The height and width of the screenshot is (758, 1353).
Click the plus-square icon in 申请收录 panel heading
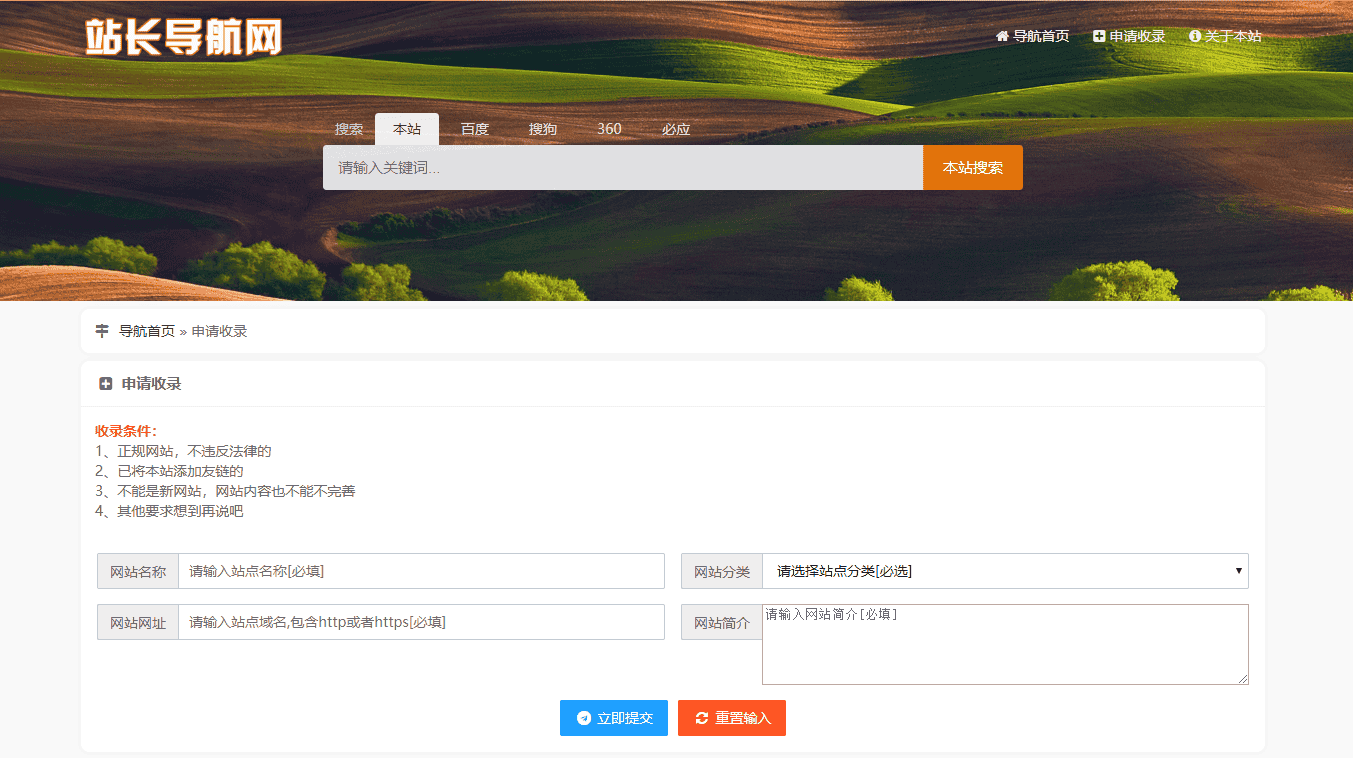tap(106, 384)
